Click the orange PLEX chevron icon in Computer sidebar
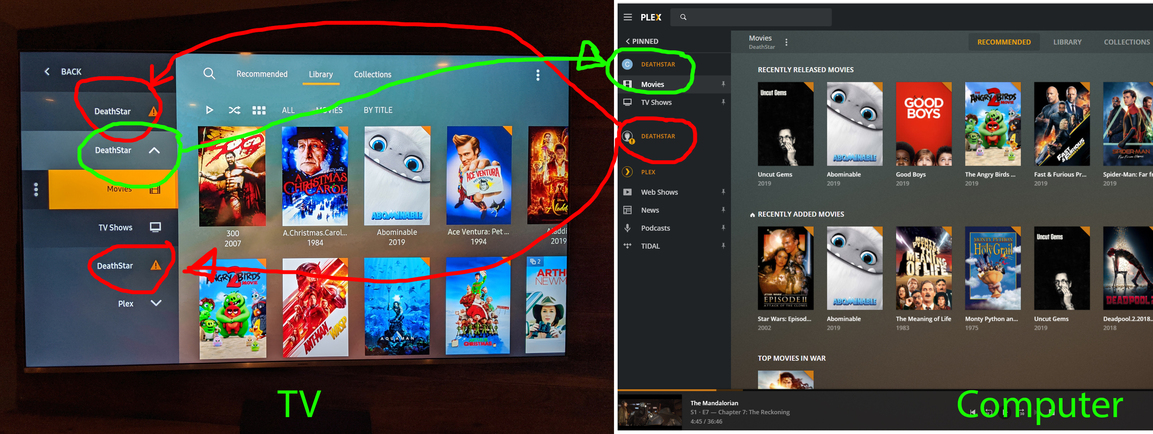The height and width of the screenshot is (434, 1153). pos(627,171)
